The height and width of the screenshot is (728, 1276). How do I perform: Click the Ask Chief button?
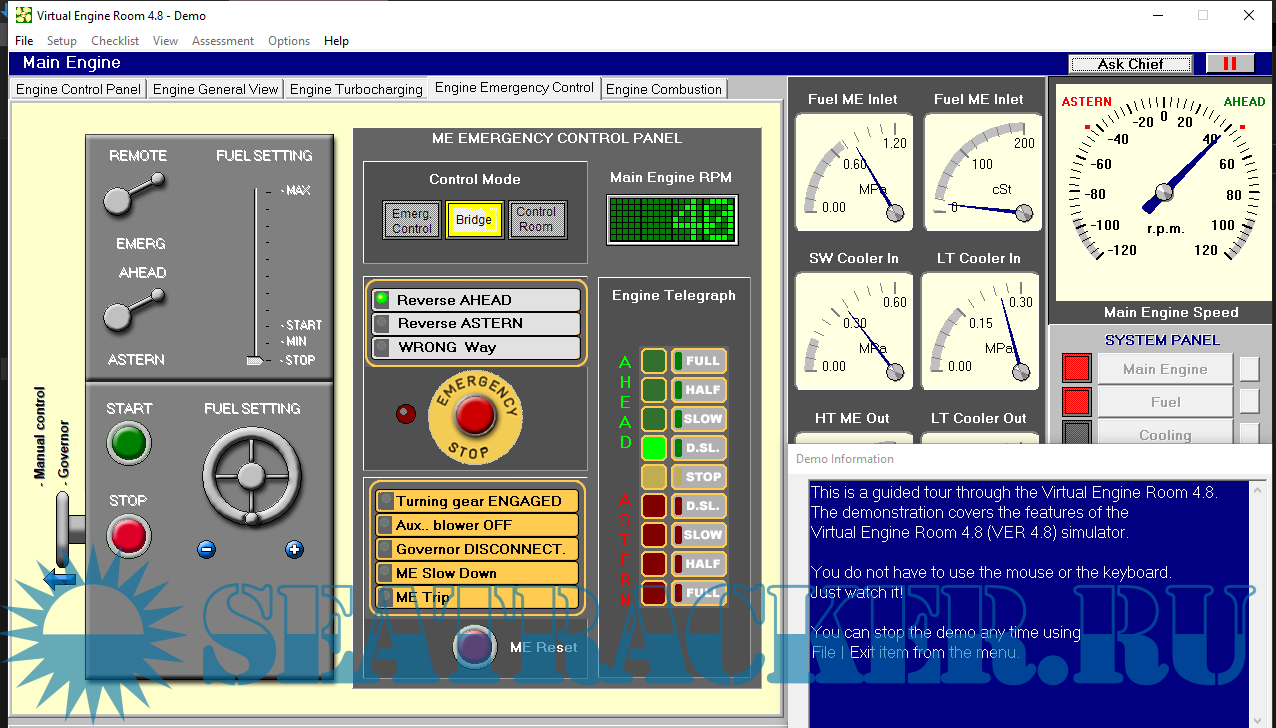click(1130, 64)
